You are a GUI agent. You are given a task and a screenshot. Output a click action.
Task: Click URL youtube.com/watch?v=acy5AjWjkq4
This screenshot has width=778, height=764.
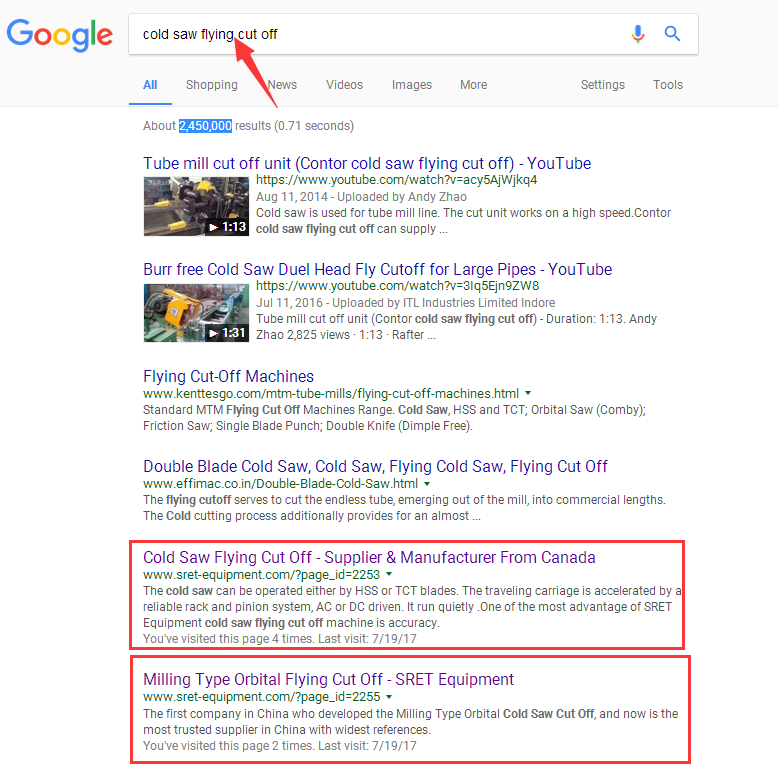tap(396, 180)
